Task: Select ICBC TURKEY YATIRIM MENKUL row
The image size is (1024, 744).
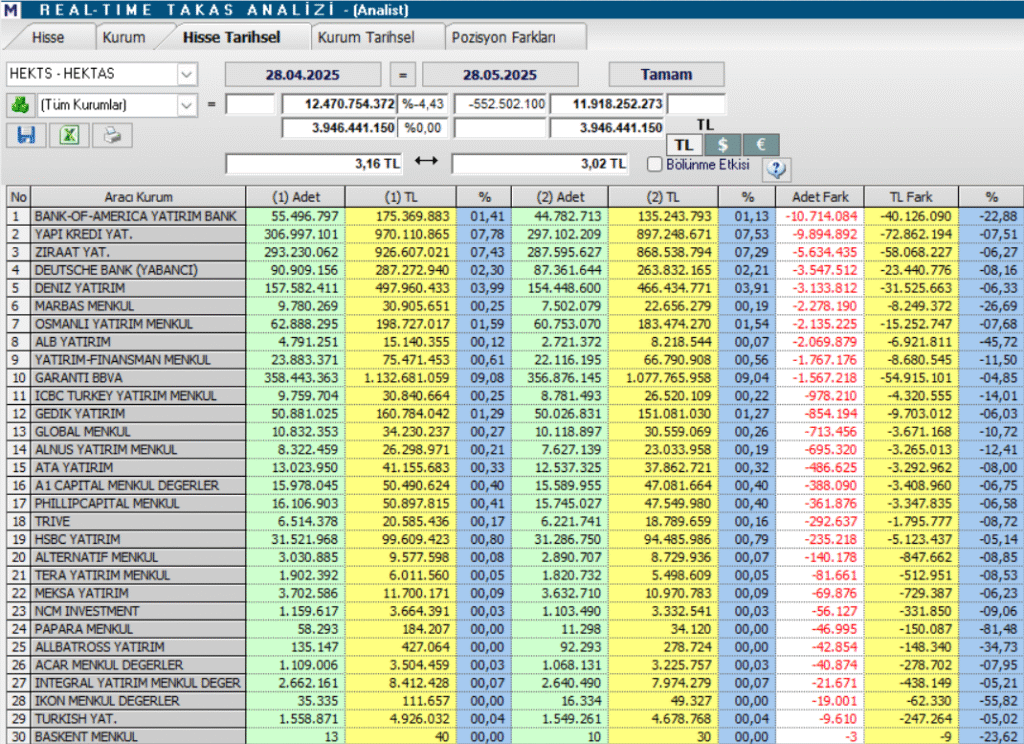Action: [515, 396]
